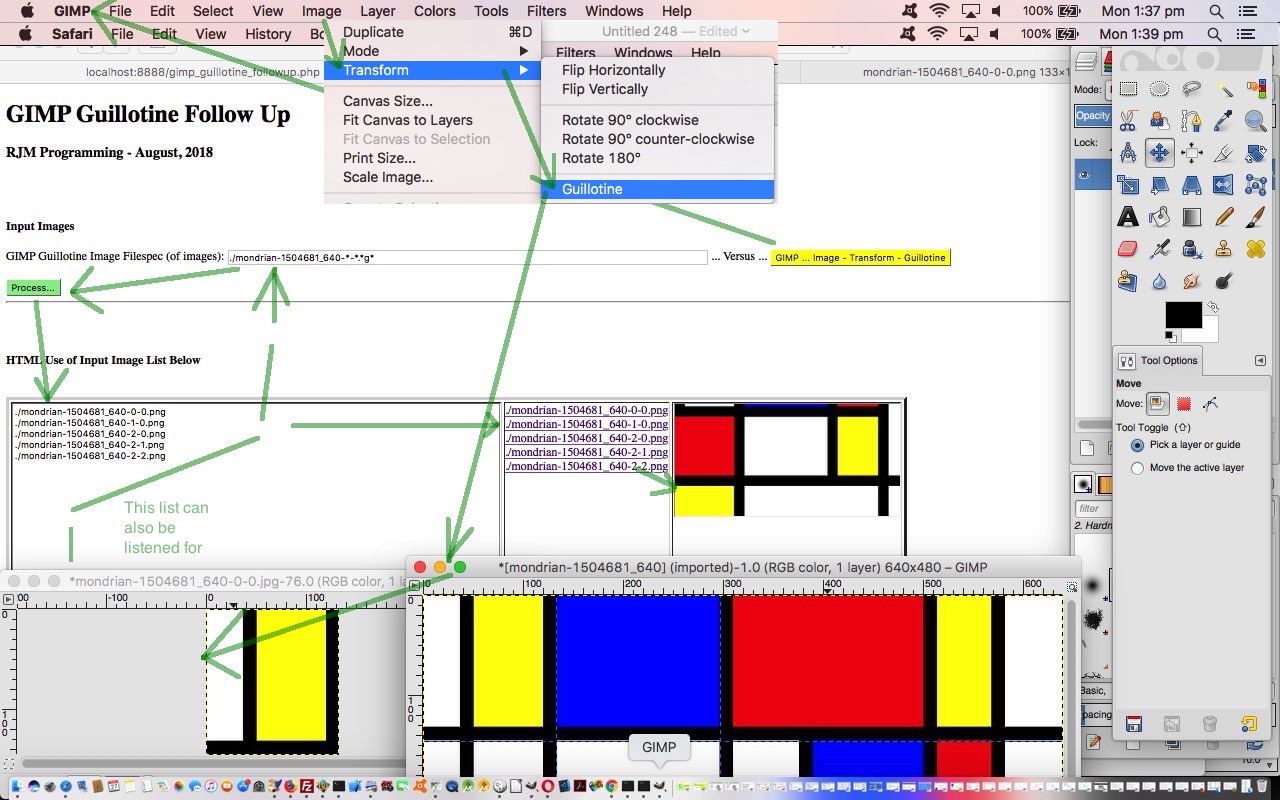Select the Cage Transform tool

1256,185
